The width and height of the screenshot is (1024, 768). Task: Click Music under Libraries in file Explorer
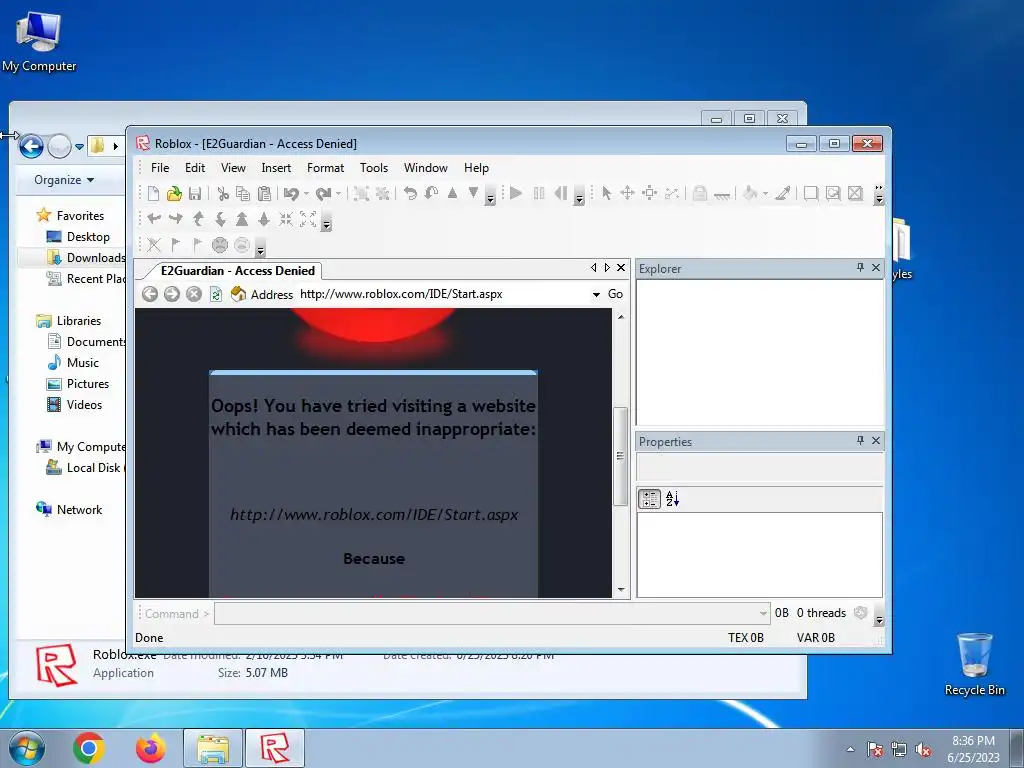(x=82, y=362)
